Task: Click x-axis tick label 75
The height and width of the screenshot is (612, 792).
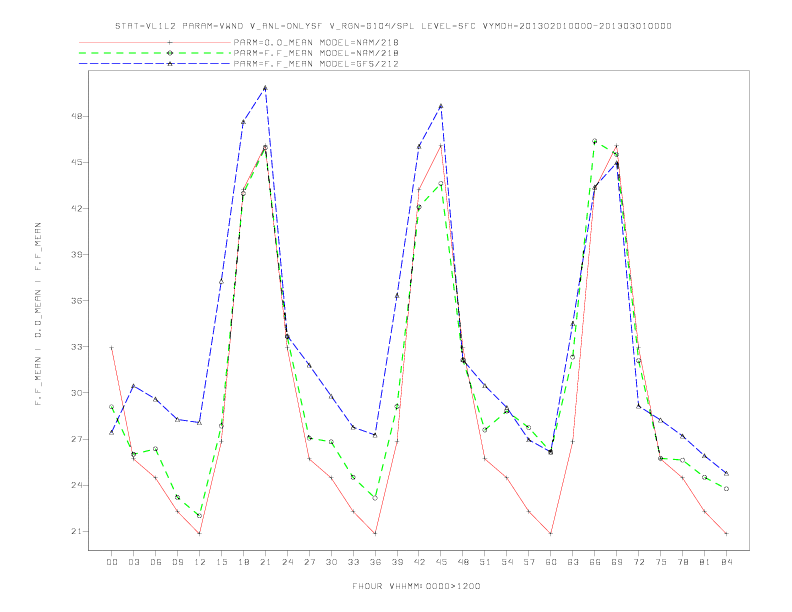Action: [661, 562]
